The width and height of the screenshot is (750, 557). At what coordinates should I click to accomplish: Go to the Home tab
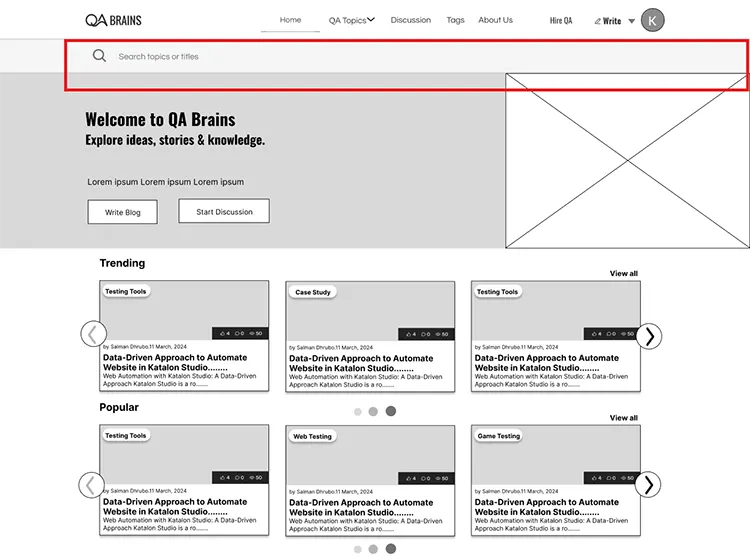point(290,20)
